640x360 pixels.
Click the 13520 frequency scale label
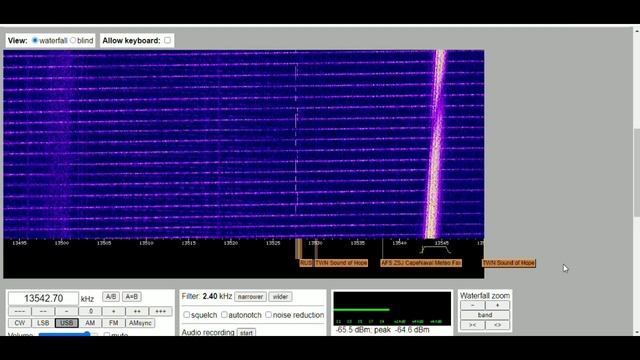(231, 243)
